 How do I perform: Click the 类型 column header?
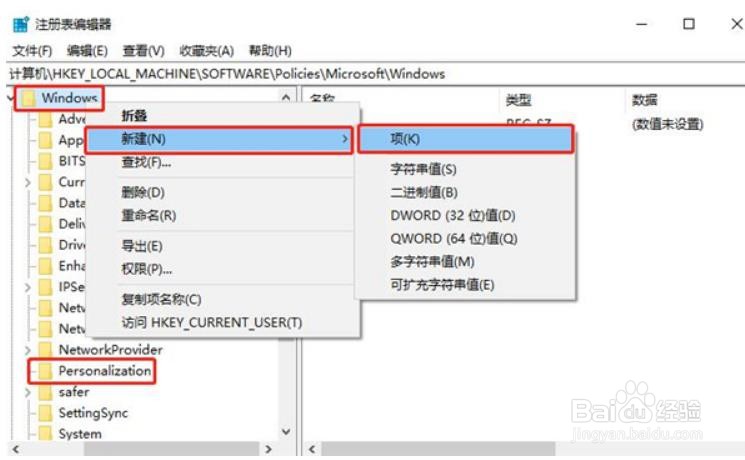coord(518,100)
